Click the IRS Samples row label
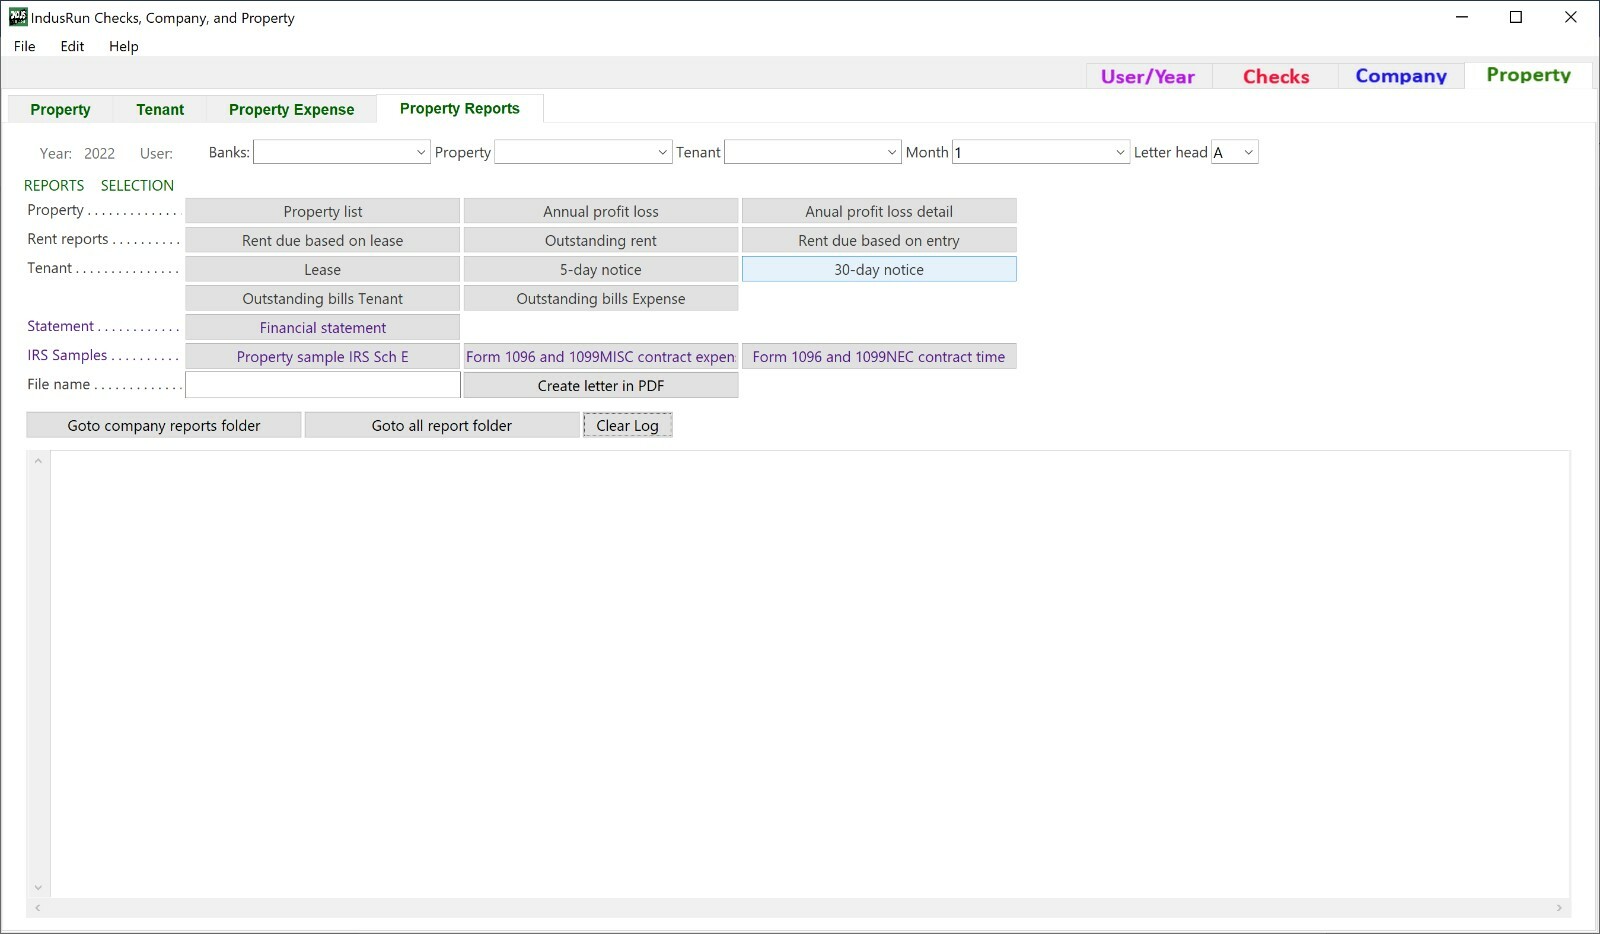 click(67, 355)
